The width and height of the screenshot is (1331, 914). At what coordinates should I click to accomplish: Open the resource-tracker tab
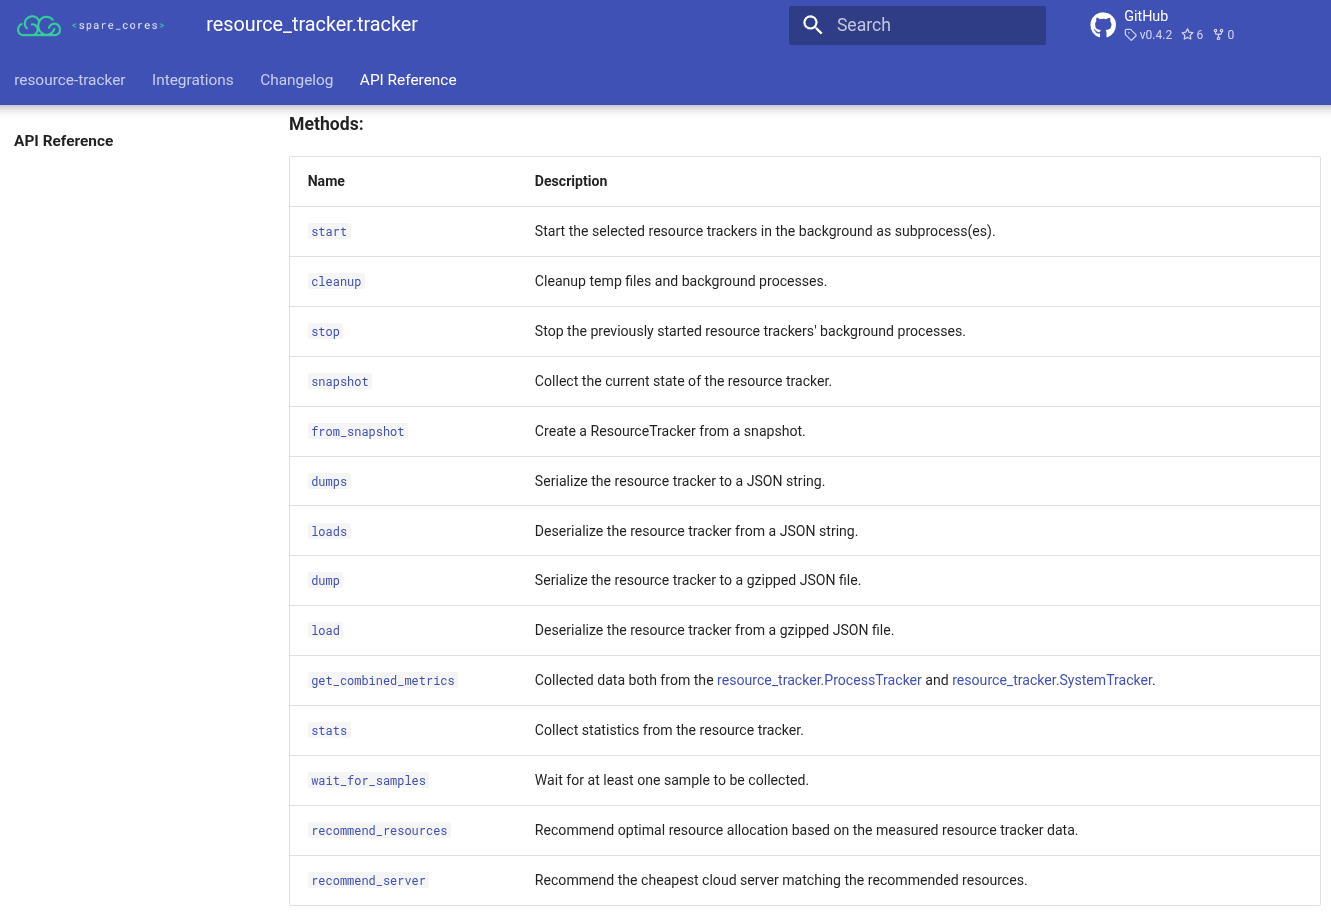[70, 80]
